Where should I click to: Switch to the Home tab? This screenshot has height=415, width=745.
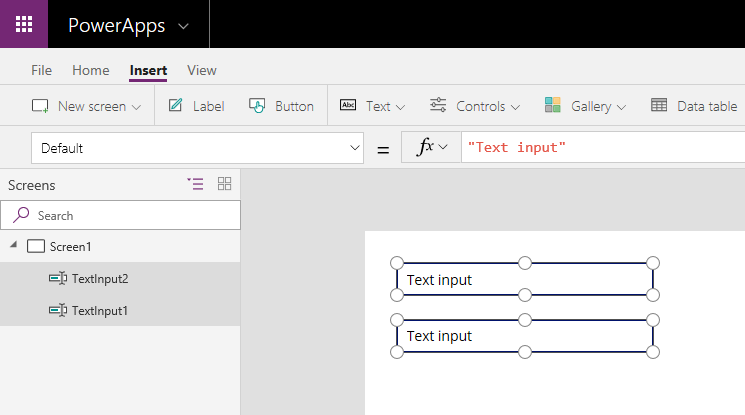pos(90,70)
